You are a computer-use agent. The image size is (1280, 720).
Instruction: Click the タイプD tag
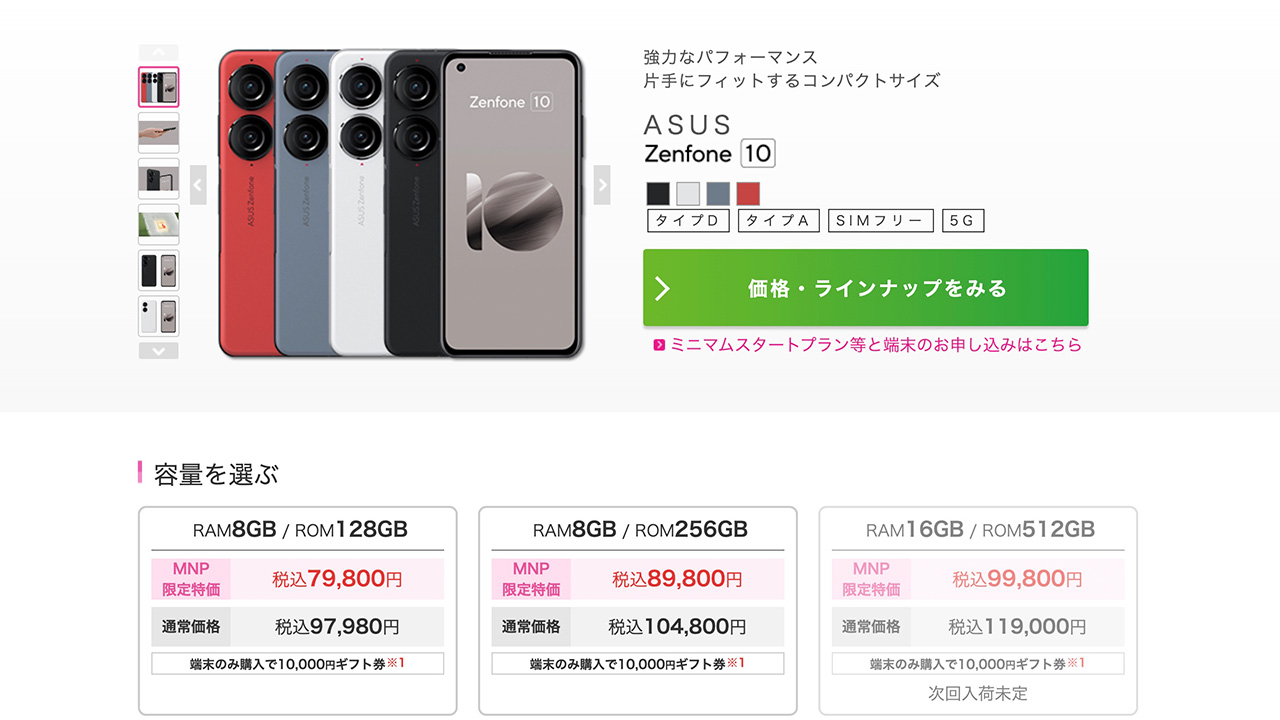coord(688,221)
